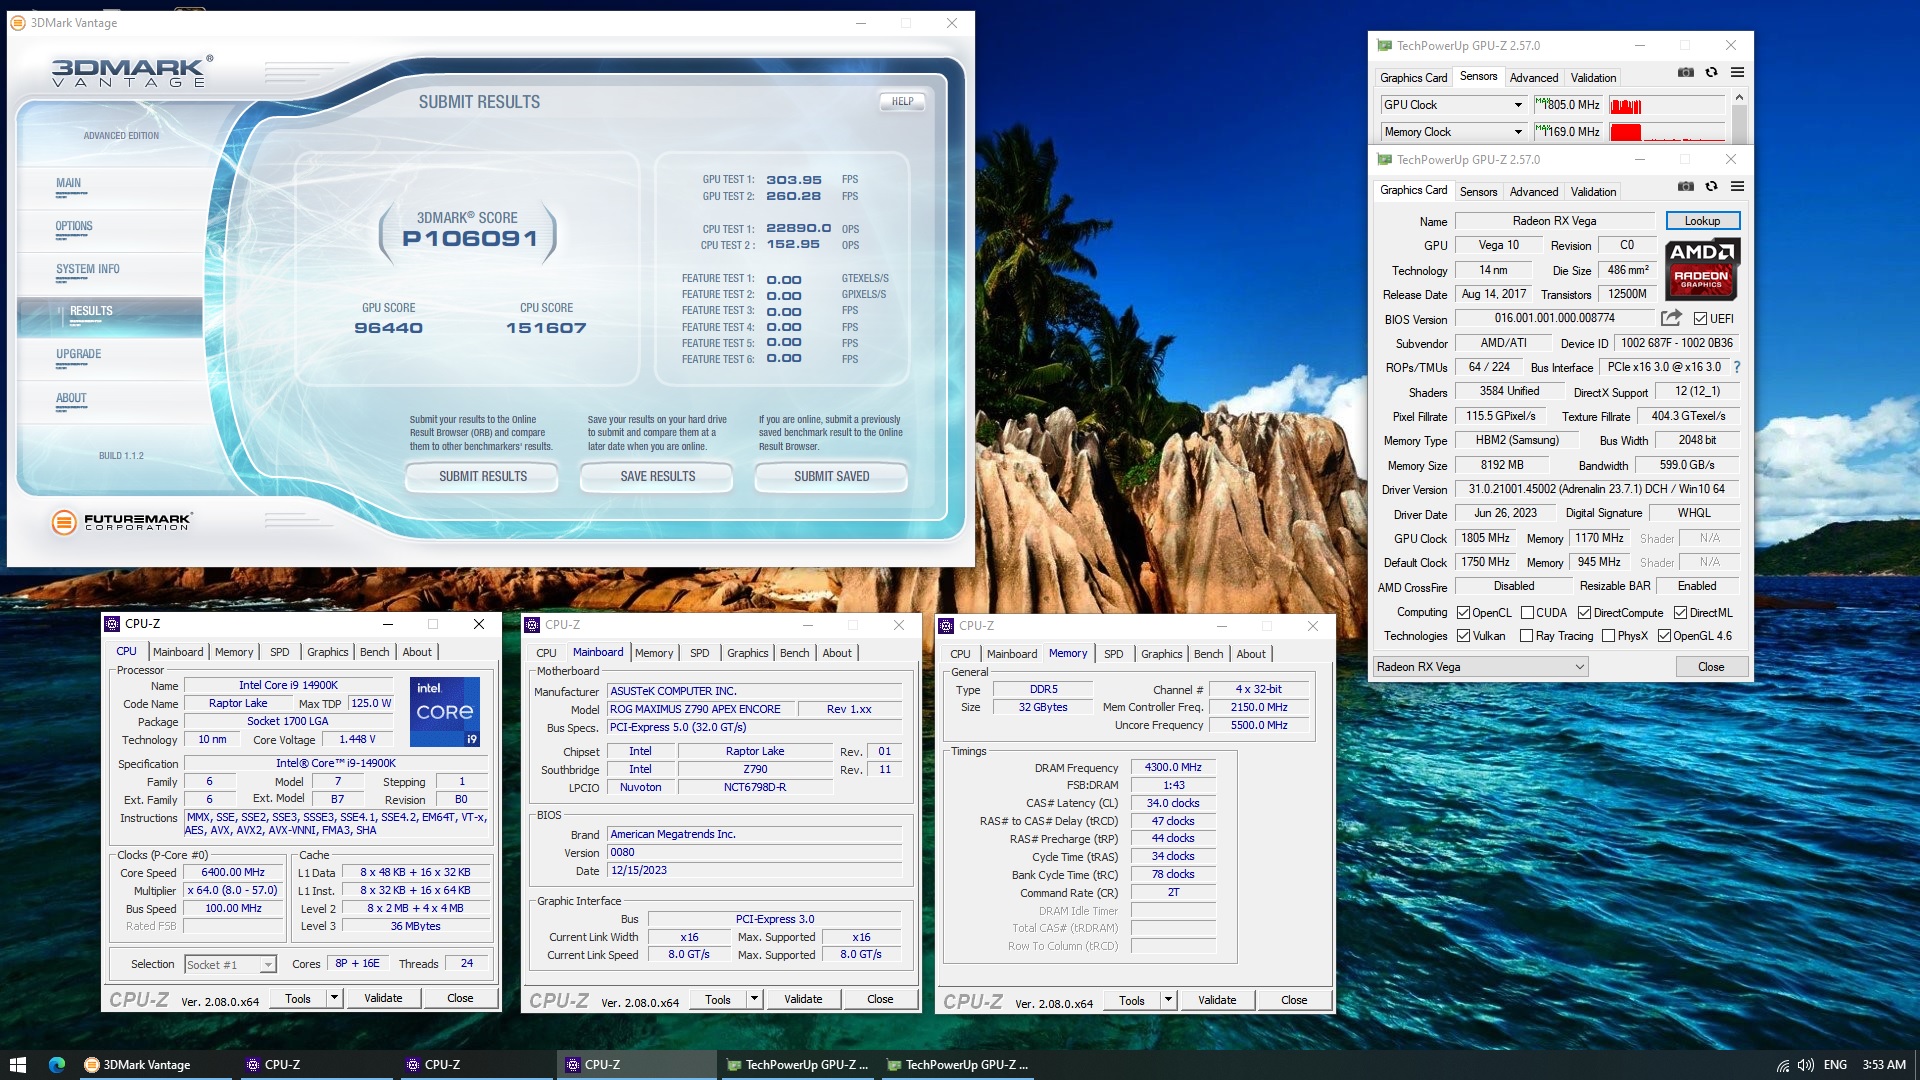The width and height of the screenshot is (1920, 1080).
Task: Switch to the Bench tab in the CPU-Z CPU window
Action: point(375,652)
